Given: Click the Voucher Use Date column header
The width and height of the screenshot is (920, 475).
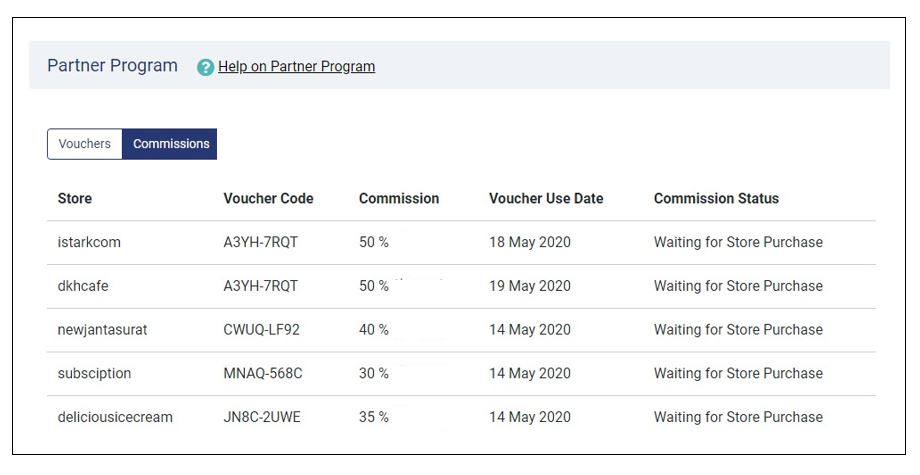Looking at the screenshot, I should pyautogui.click(x=546, y=198).
